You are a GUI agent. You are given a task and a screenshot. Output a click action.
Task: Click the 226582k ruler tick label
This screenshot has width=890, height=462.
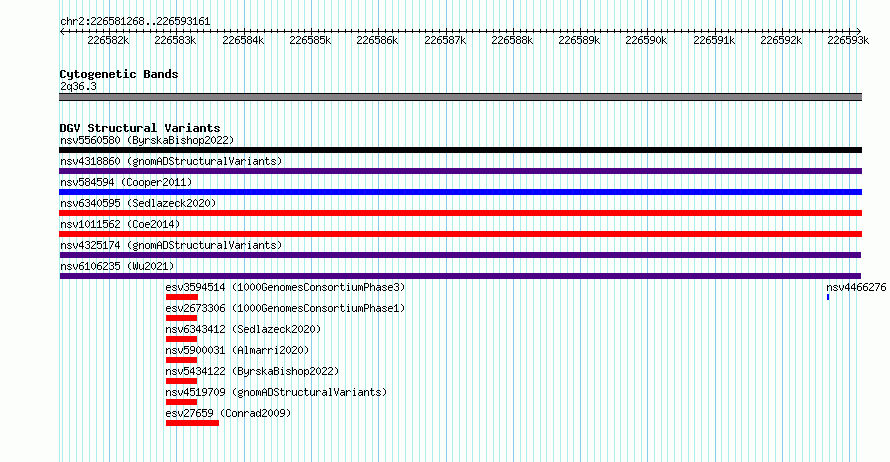point(108,40)
